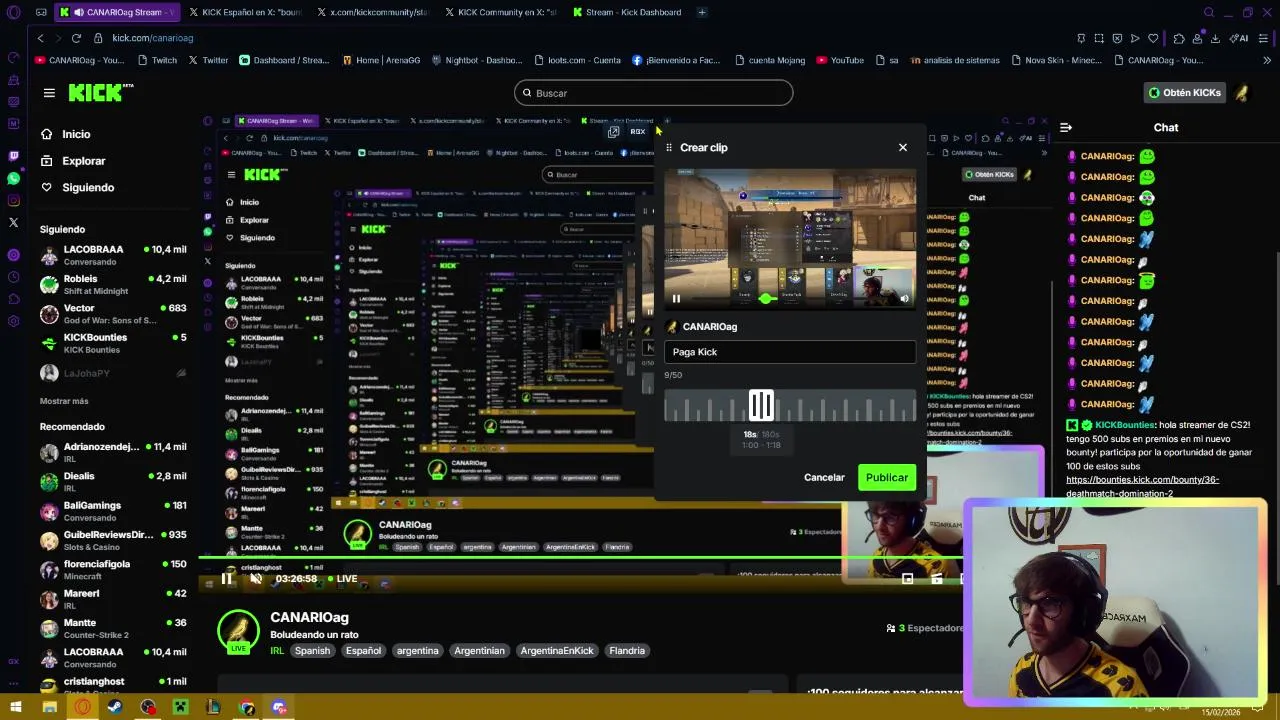Screen dimensions: 1280x720
Task: Open florenciafigola recommended channel
Action: tap(113, 570)
